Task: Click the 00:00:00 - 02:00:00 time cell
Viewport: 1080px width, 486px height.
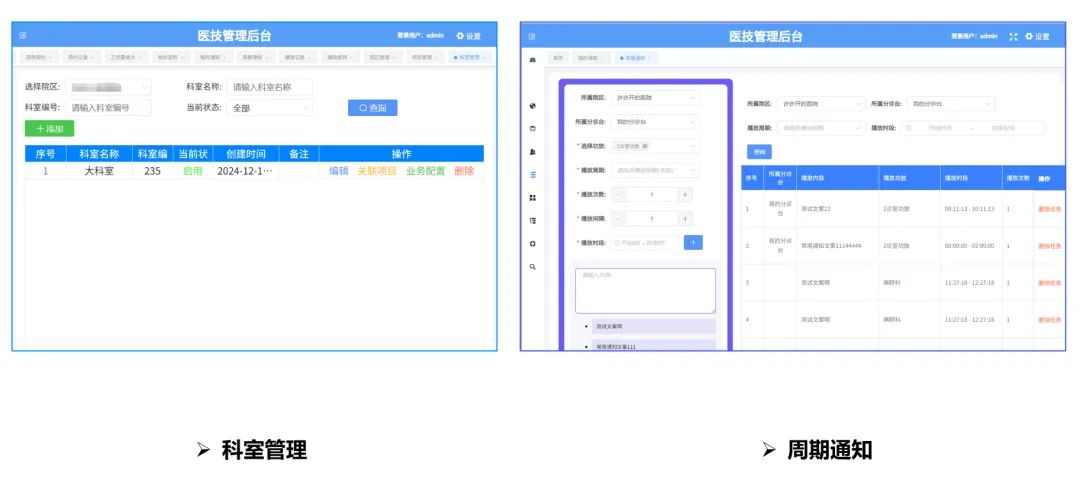Action: (969, 246)
